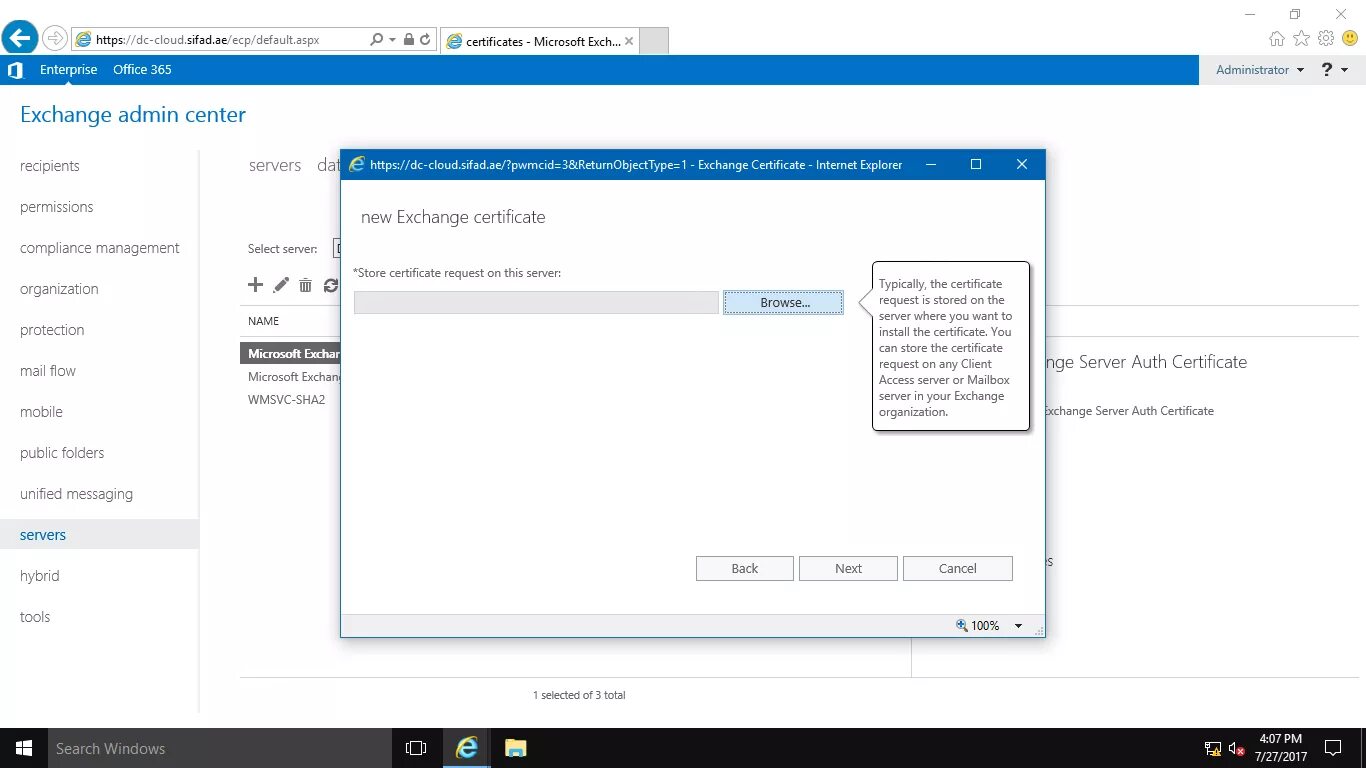Click the delete trash icon

306,285
